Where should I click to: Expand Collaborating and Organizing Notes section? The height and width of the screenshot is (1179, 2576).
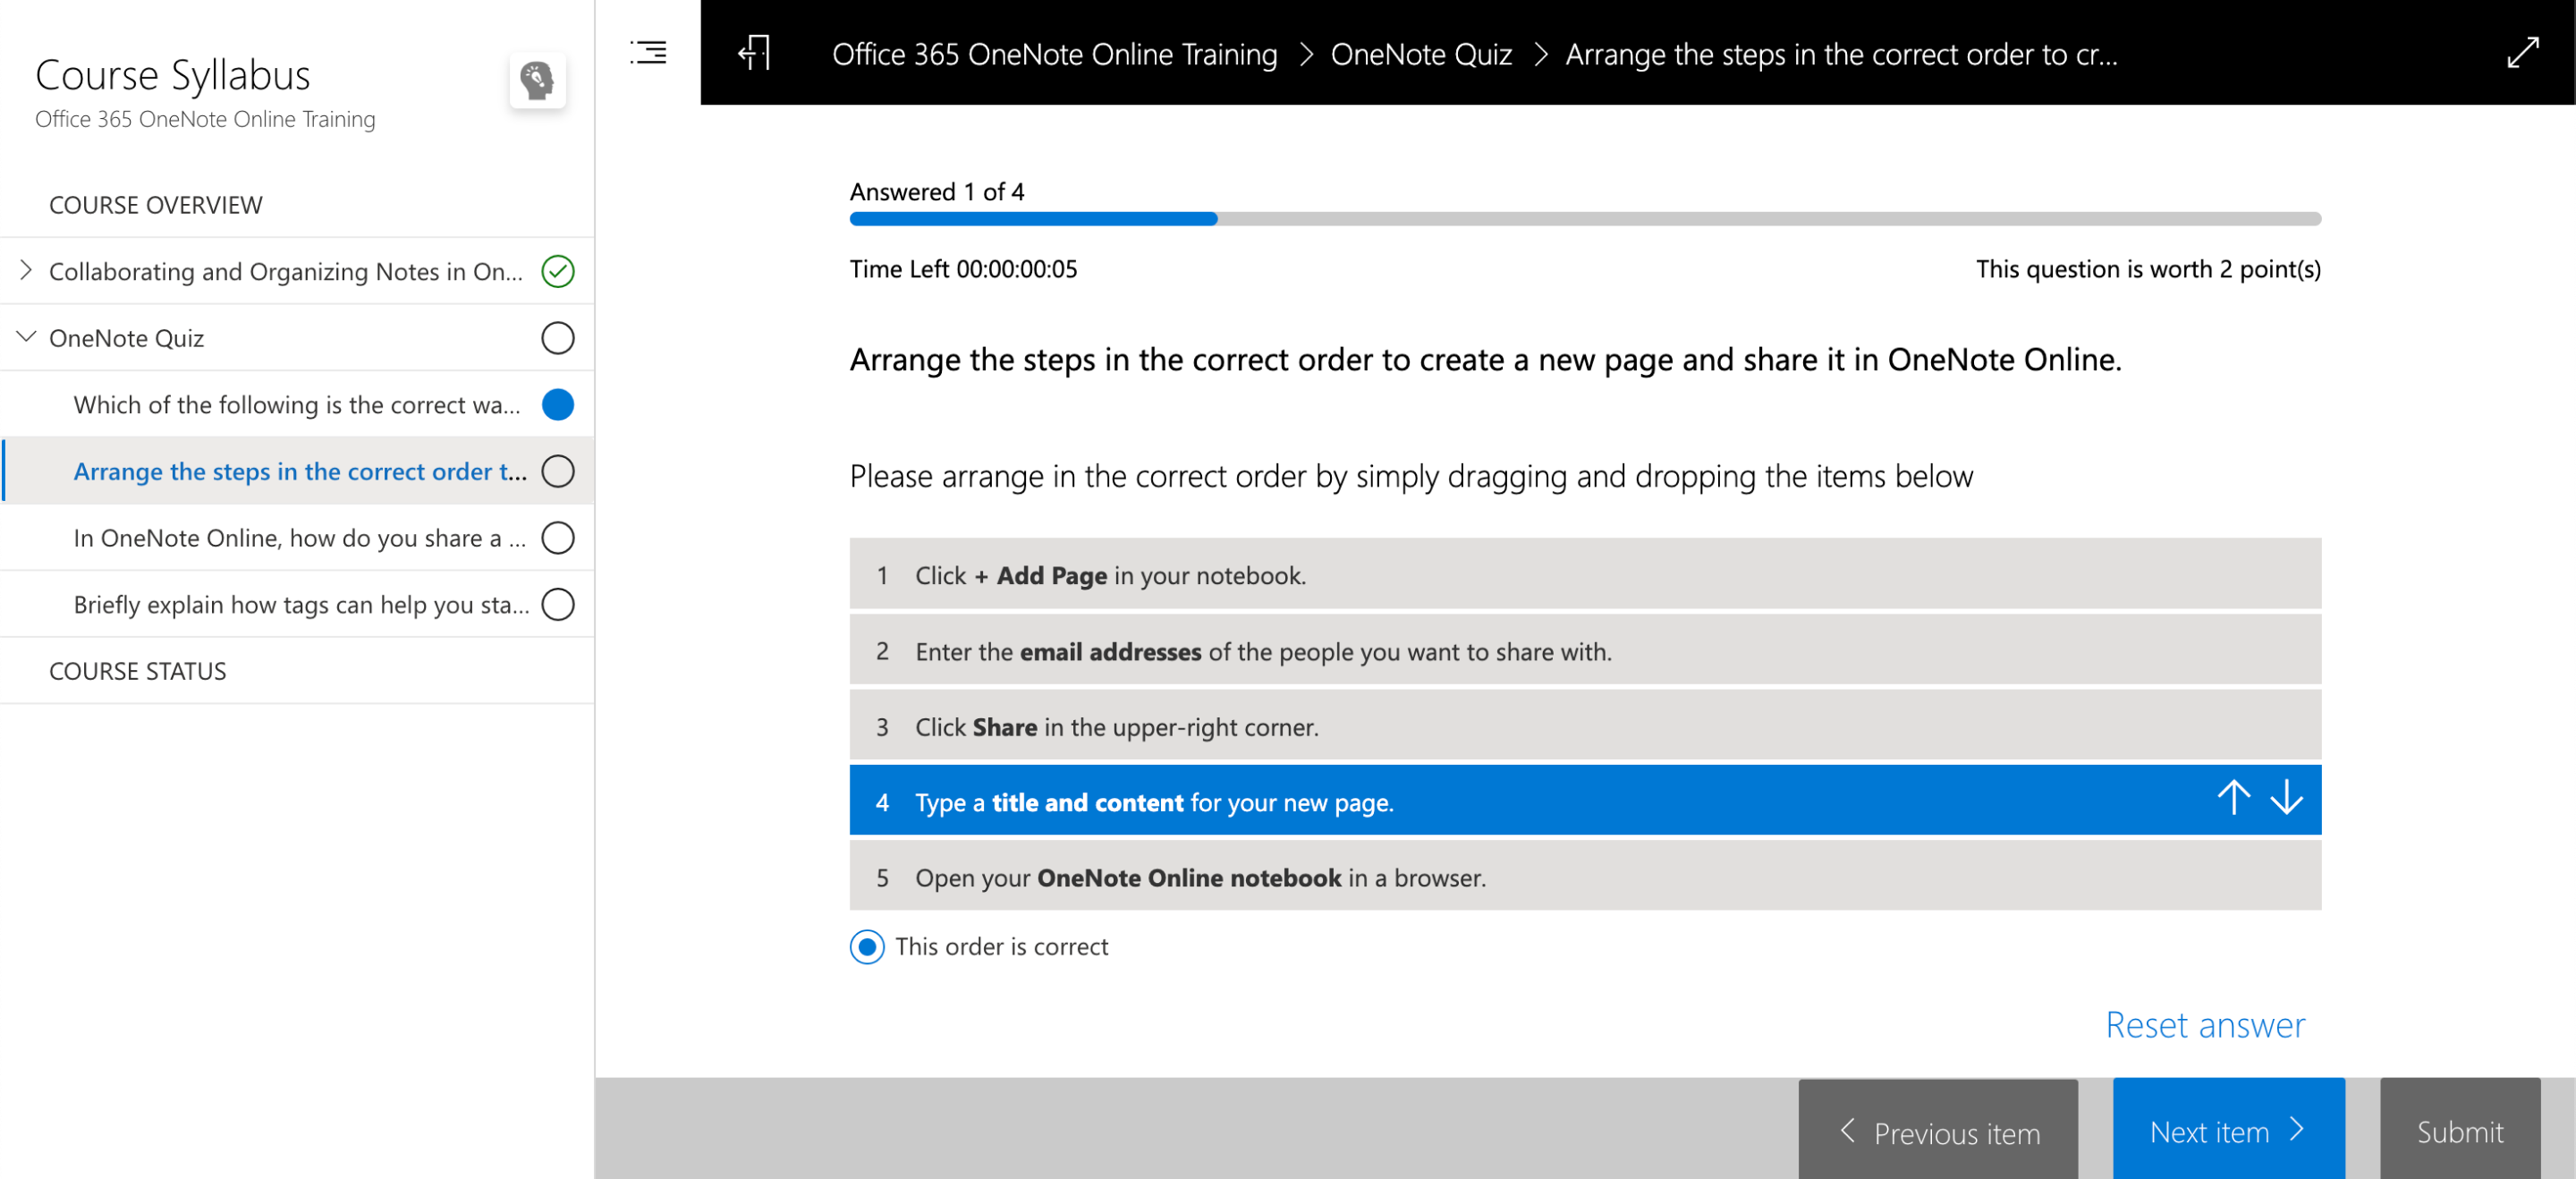click(x=26, y=270)
